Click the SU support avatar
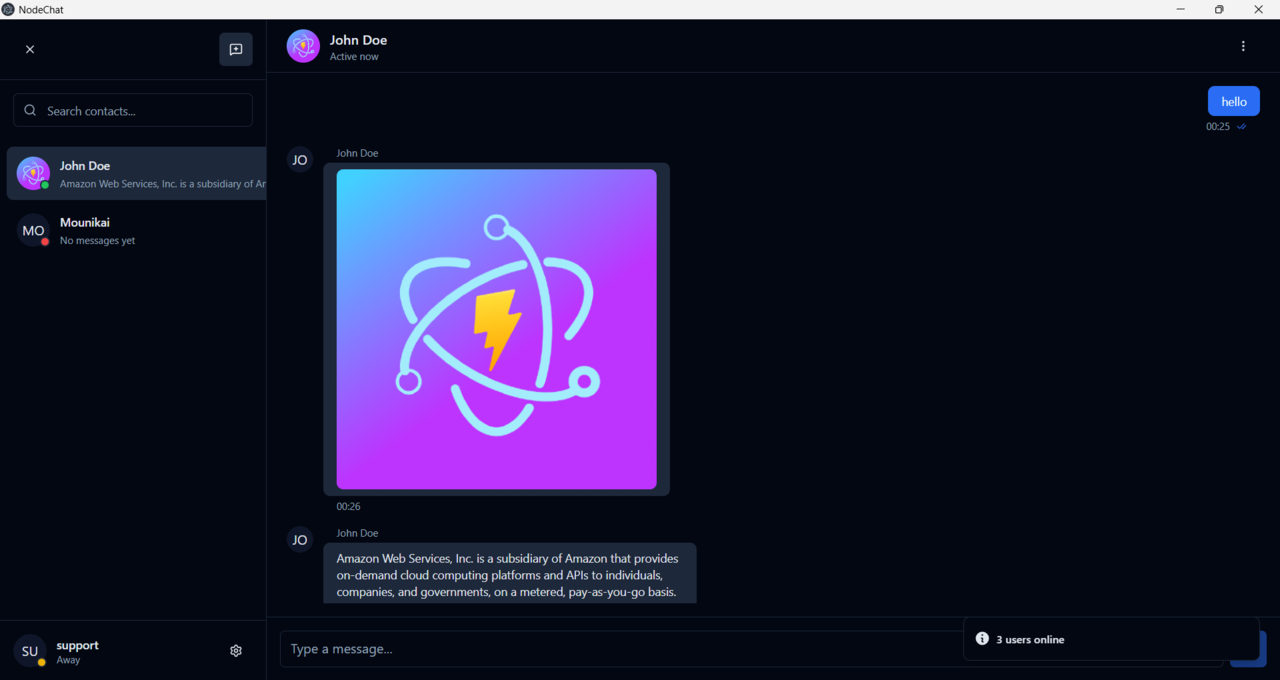This screenshot has width=1280, height=680. coord(30,651)
